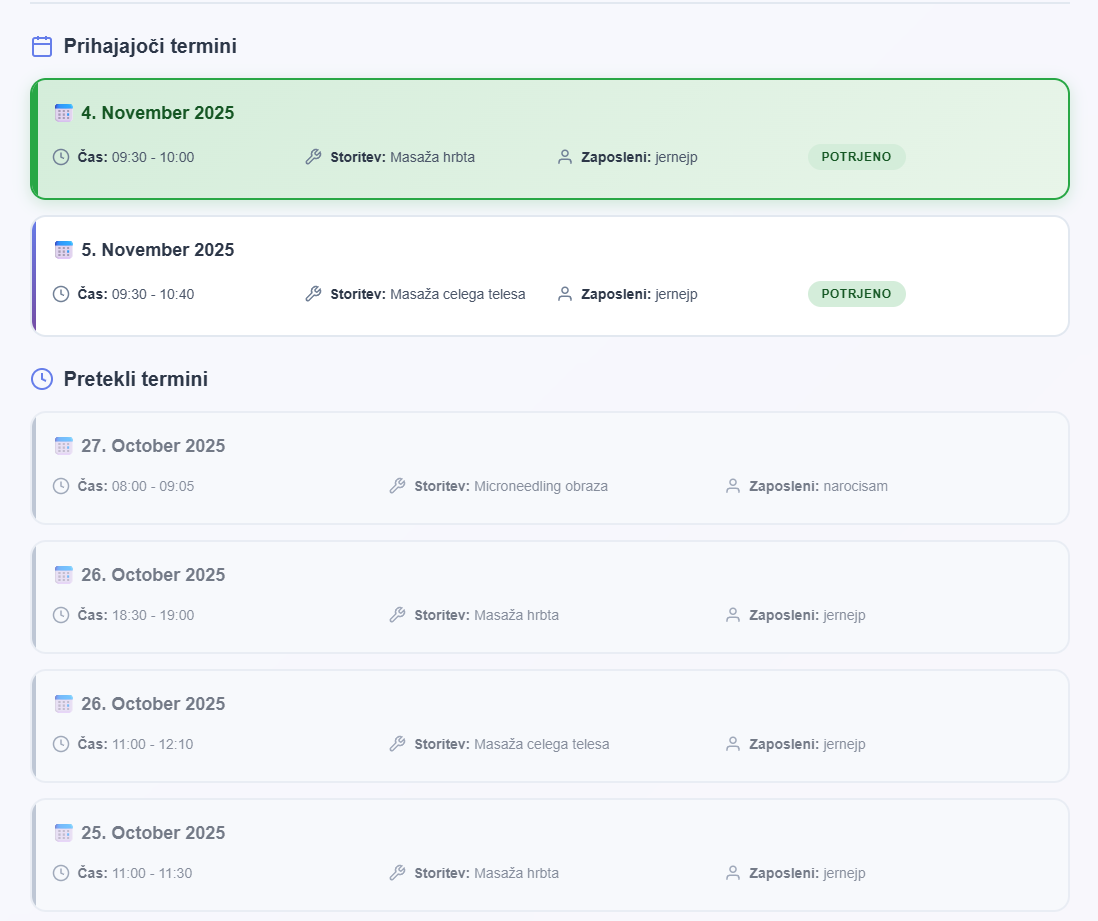This screenshot has height=921, width=1098.
Task: Click calendar icon on 5. November 2025 card
Action: [64, 250]
